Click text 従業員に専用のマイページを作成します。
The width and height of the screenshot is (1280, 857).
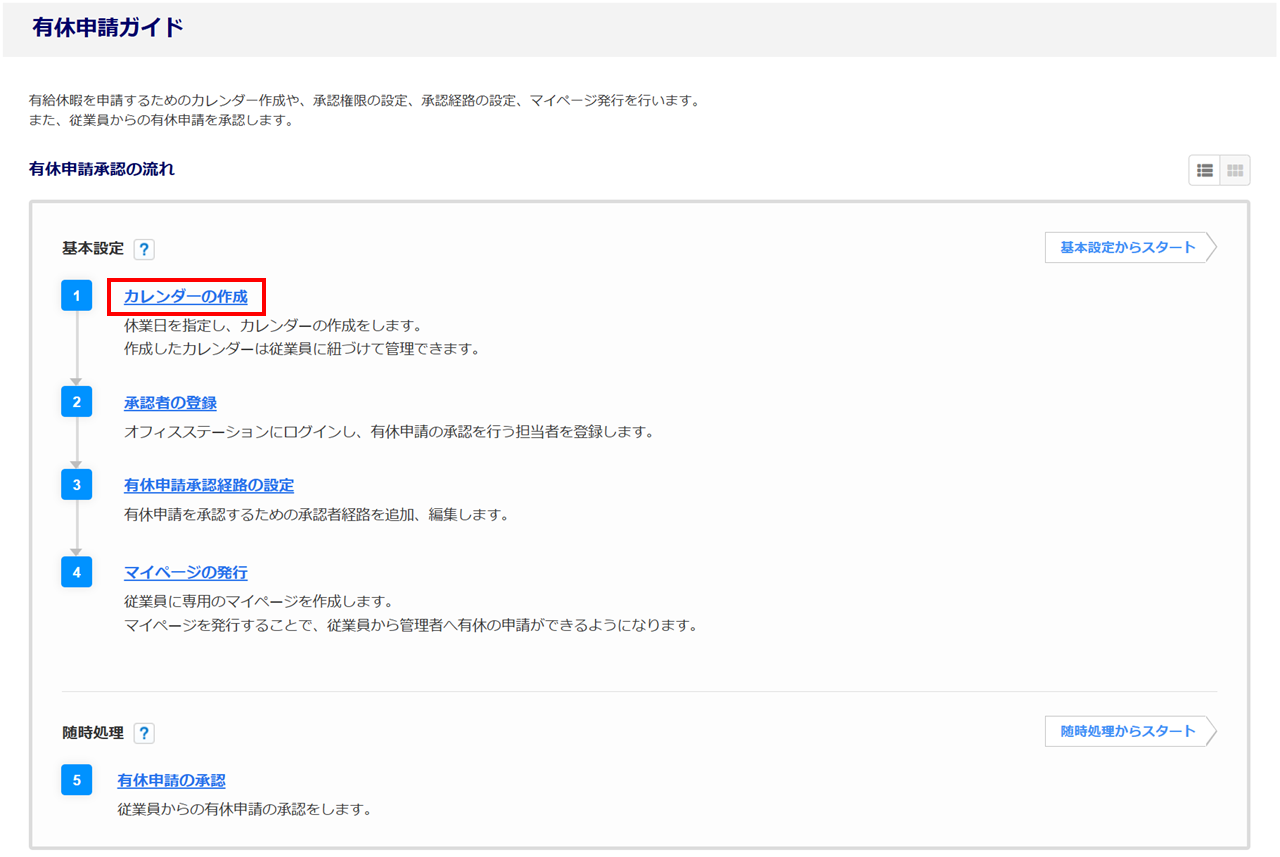(258, 602)
